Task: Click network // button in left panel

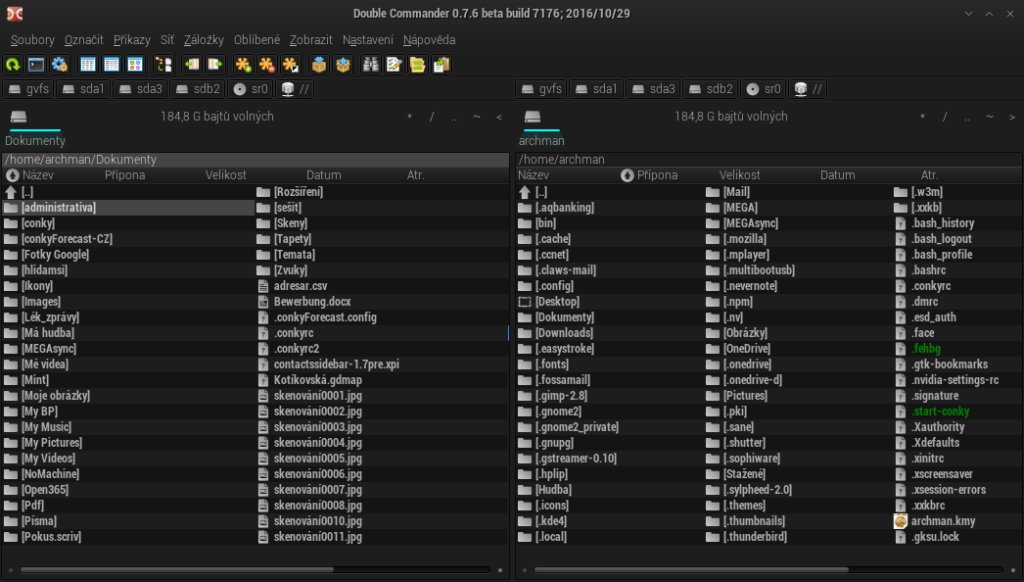Action: (x=295, y=89)
